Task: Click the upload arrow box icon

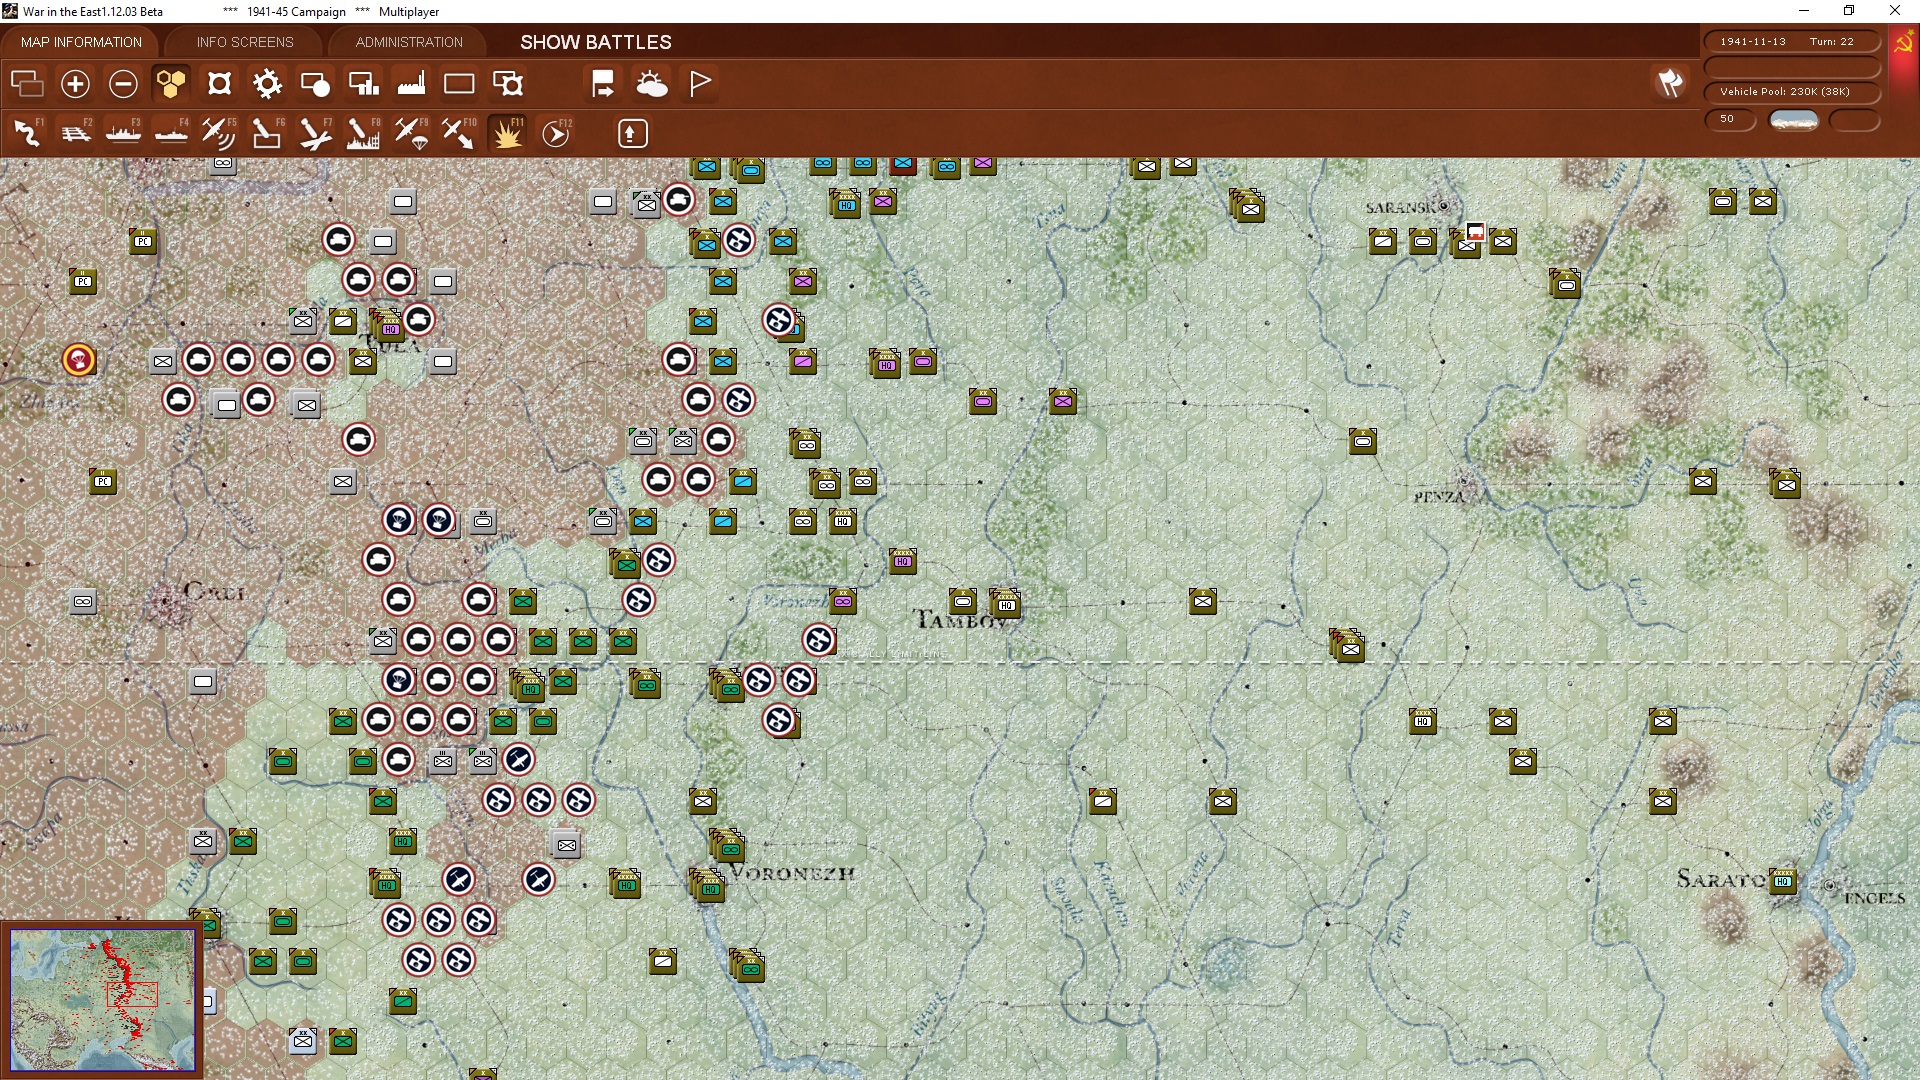Action: pyautogui.click(x=632, y=133)
